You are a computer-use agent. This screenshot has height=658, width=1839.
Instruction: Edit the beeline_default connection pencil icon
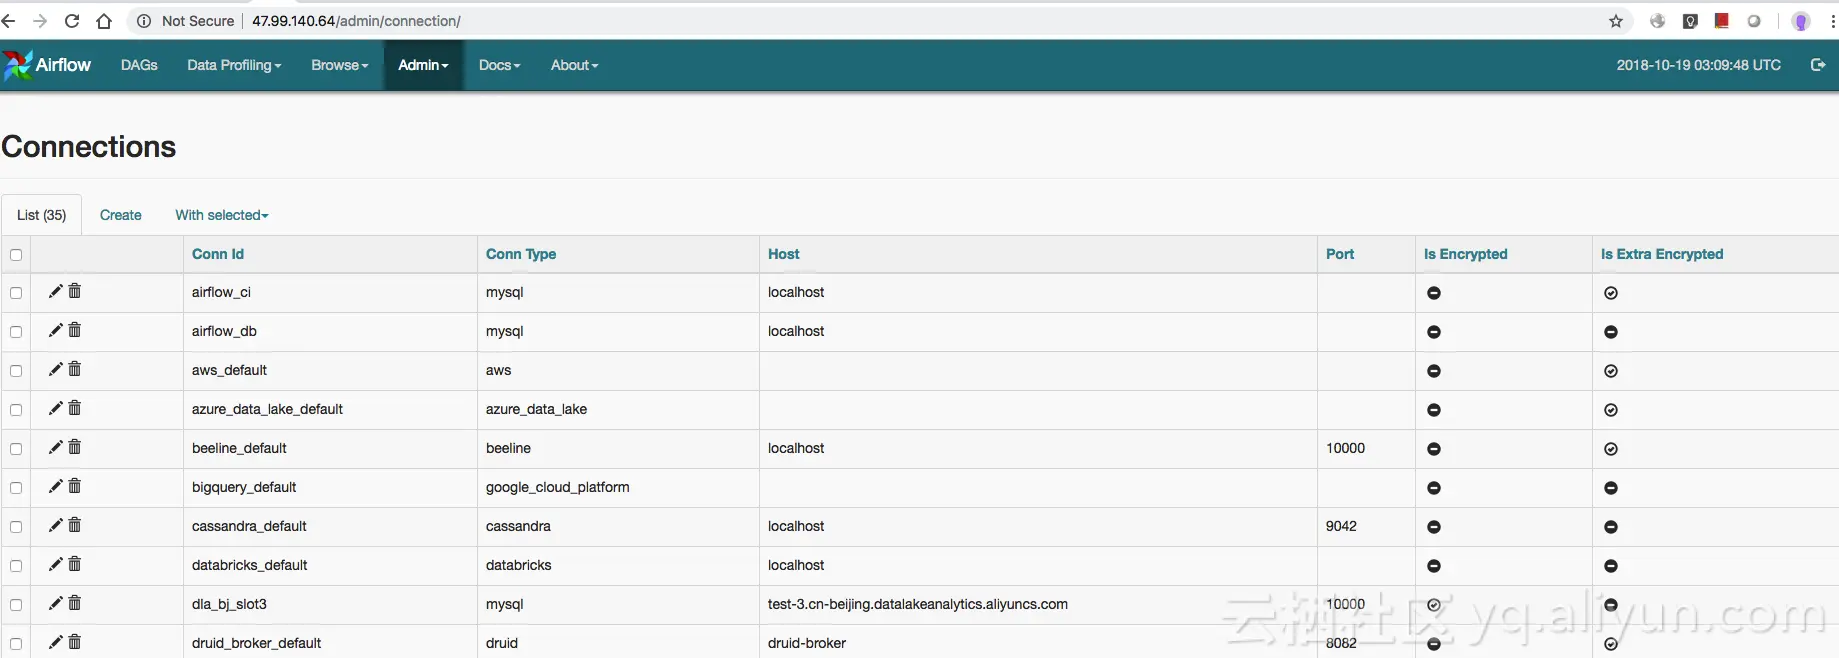tap(56, 447)
